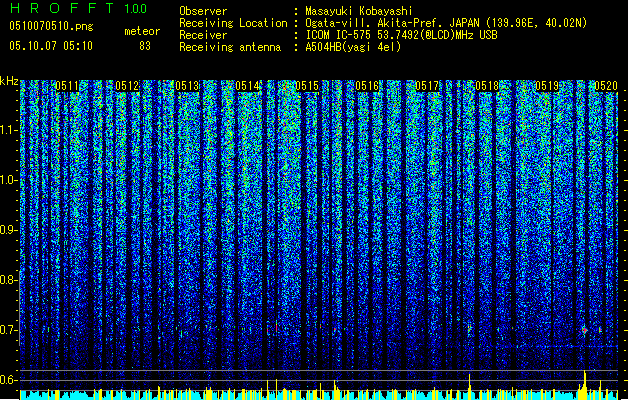Click the 0.7 kHz axis label
This screenshot has height=400, width=629.
pos(9,330)
